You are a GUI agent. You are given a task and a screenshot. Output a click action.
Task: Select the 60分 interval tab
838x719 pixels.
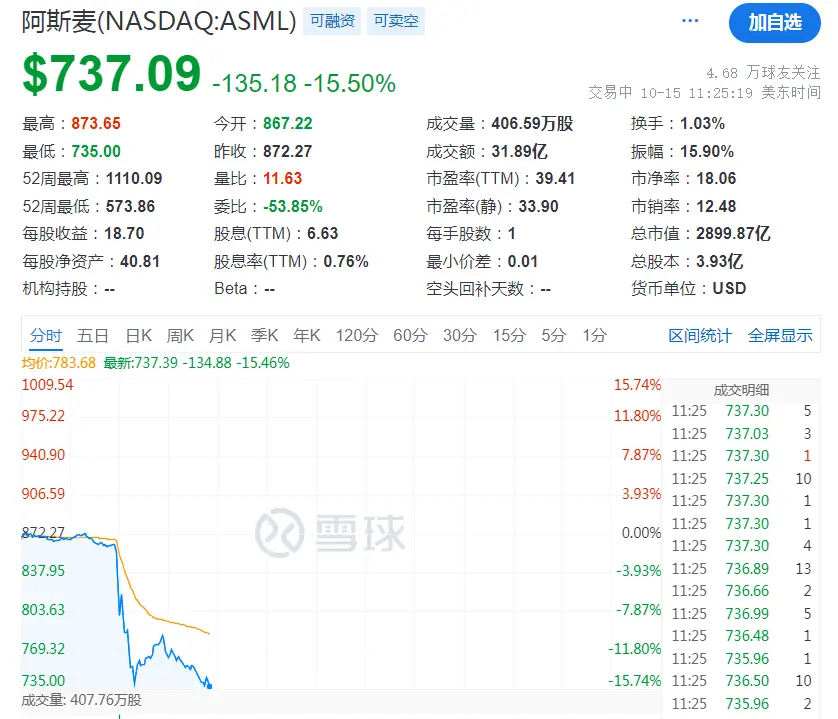click(x=410, y=335)
